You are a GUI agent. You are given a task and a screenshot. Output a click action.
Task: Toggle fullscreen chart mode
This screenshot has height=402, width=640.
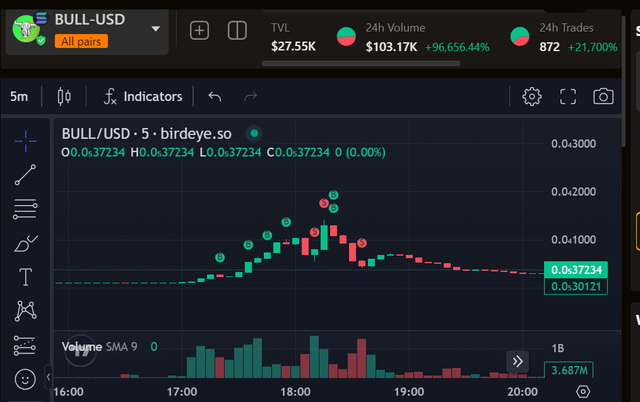(x=567, y=97)
